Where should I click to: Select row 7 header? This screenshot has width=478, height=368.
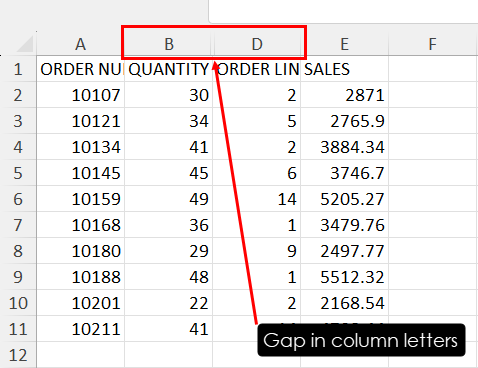(18, 225)
